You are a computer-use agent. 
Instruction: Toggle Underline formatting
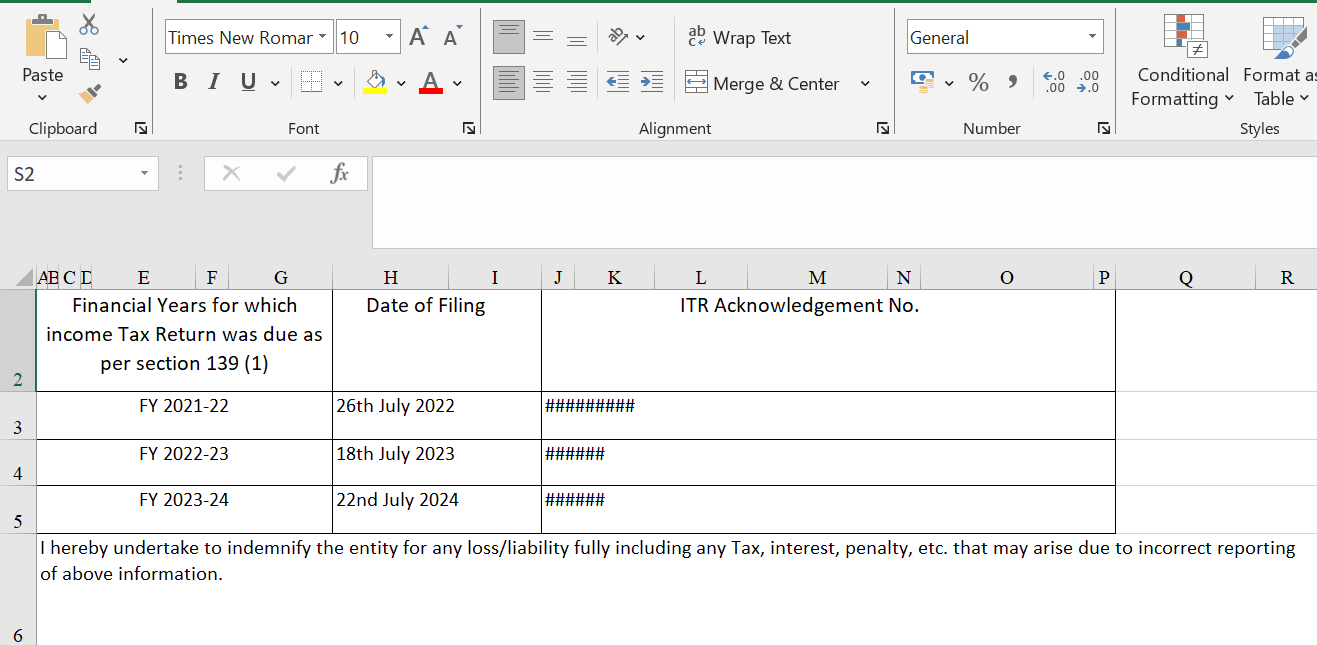[248, 82]
